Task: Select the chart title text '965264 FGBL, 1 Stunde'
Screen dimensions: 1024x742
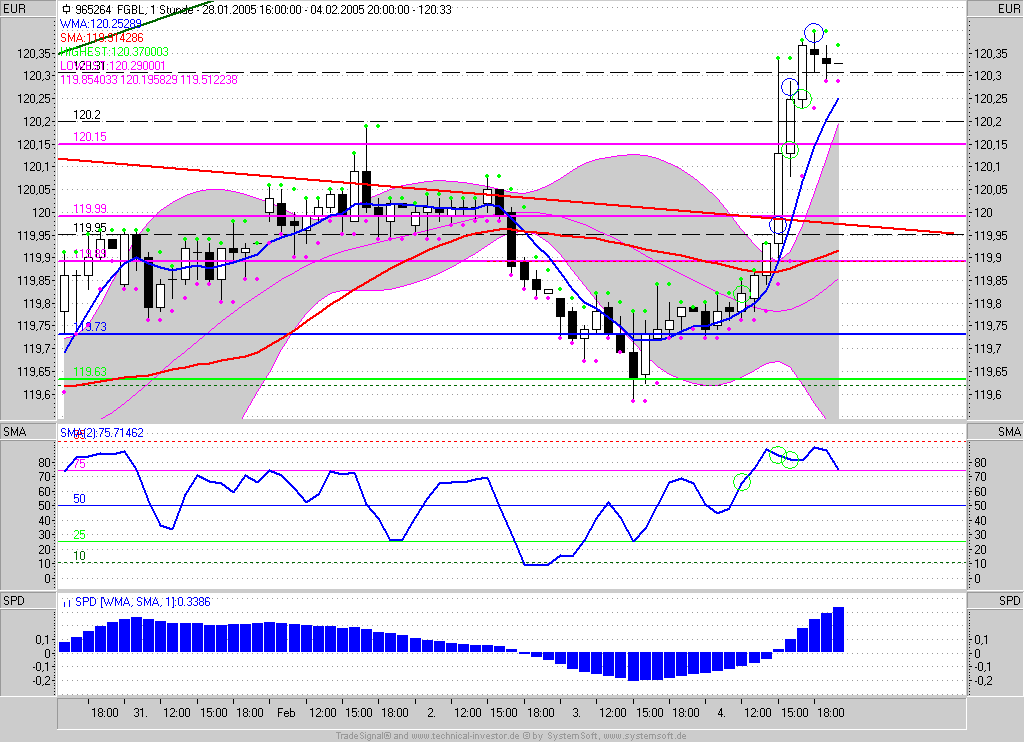Action: (135, 10)
